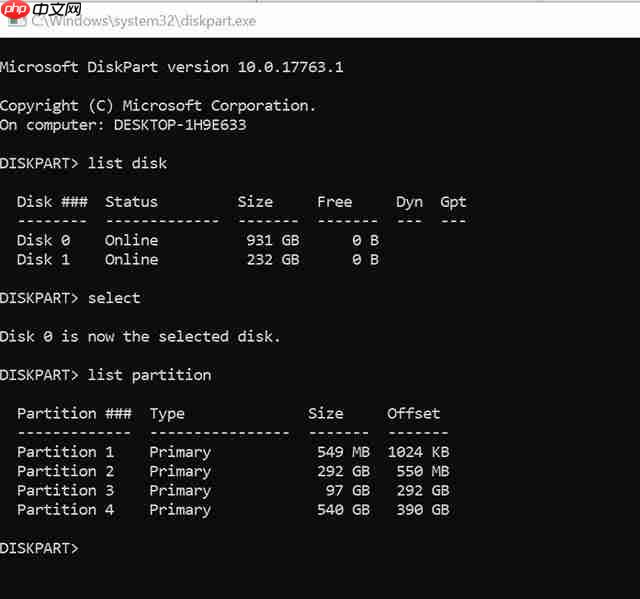Screen dimensions: 640x599
Task: Click the 549 MB size value
Action: tap(343, 452)
